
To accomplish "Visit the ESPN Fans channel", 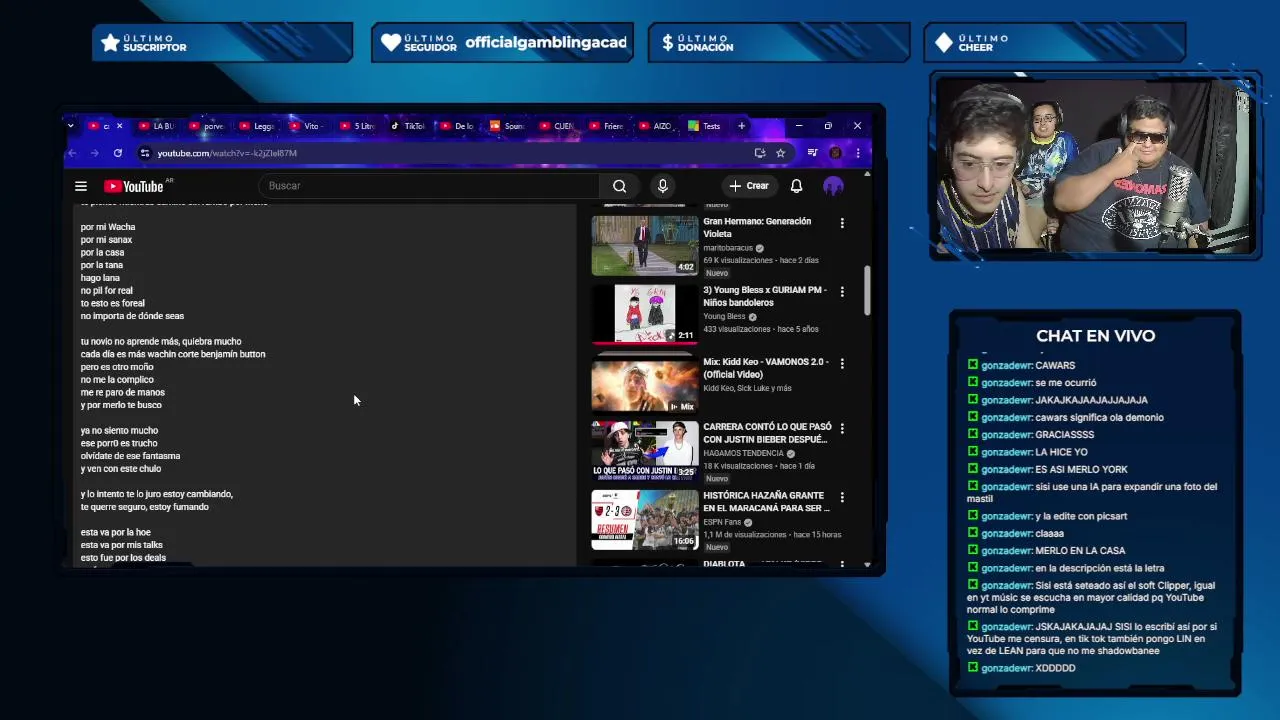I will pos(722,522).
